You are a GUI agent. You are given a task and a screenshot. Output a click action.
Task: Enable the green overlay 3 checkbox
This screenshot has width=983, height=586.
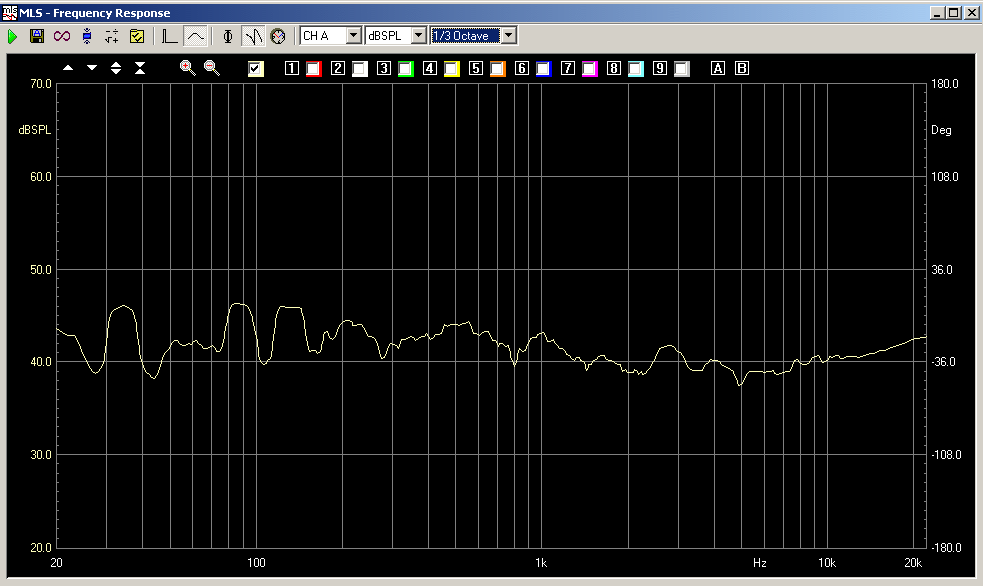(x=406, y=69)
